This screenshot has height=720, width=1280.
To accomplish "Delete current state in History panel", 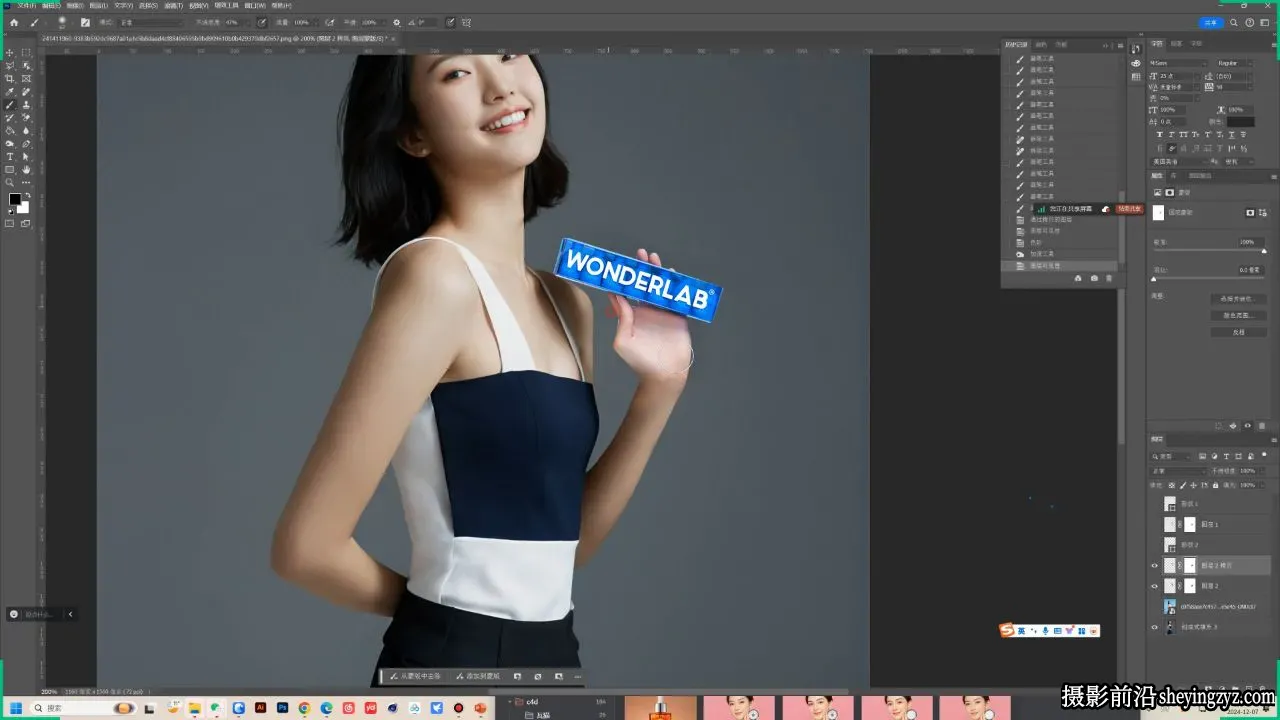I will pos(1108,278).
